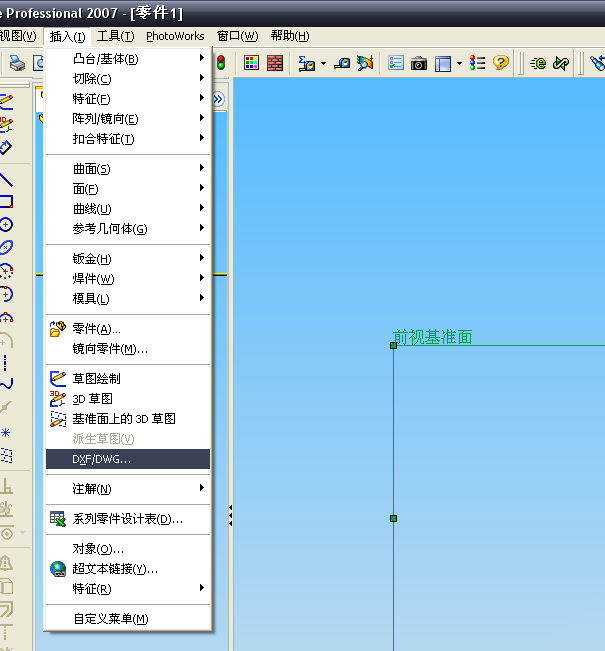Select the 3 Point Arc tool
This screenshot has height=651, width=605.
point(6,317)
